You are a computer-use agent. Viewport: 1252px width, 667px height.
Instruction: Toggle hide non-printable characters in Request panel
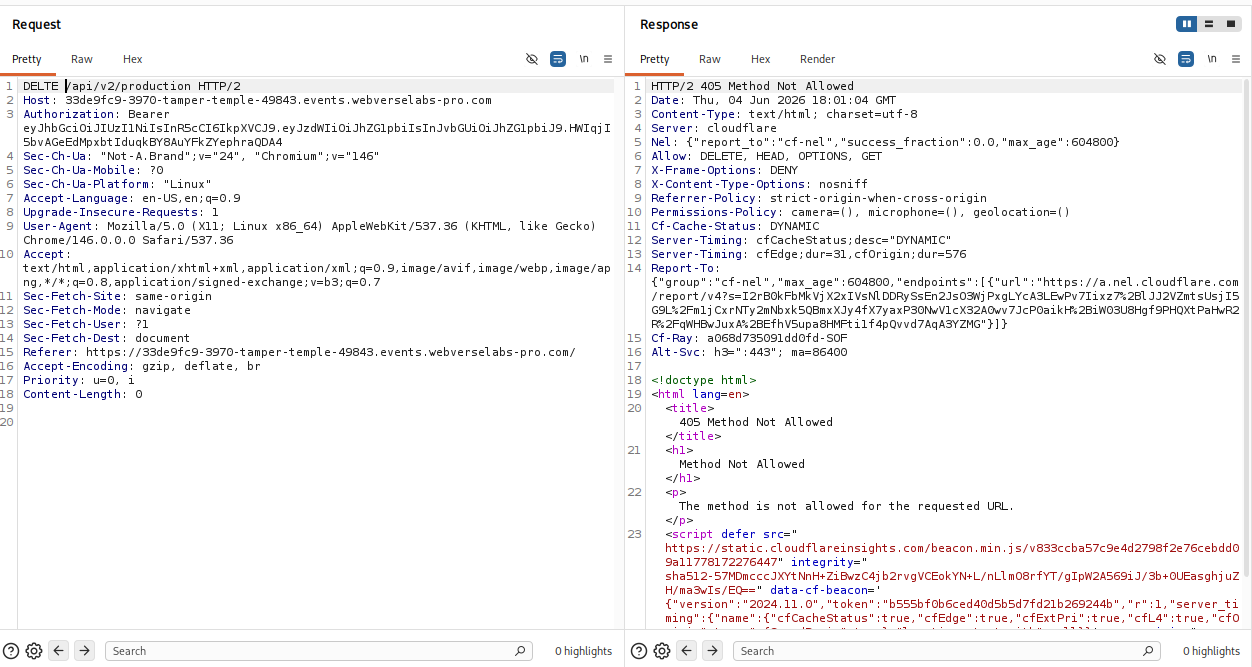click(x=532, y=59)
